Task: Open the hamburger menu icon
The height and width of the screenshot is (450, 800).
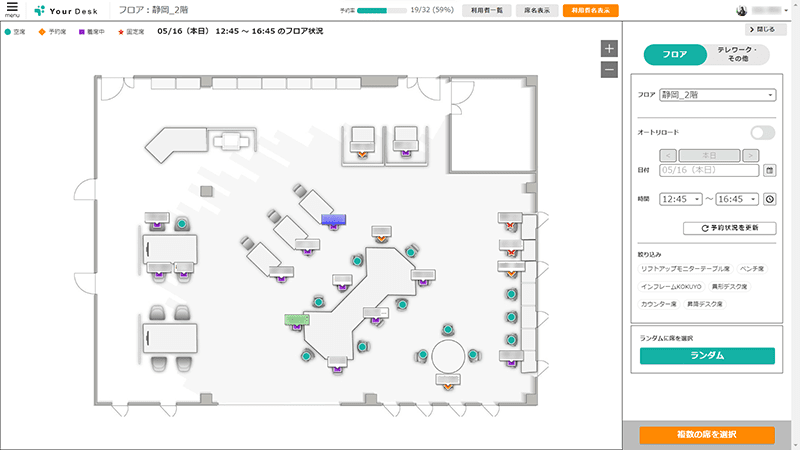Action: 12,10
